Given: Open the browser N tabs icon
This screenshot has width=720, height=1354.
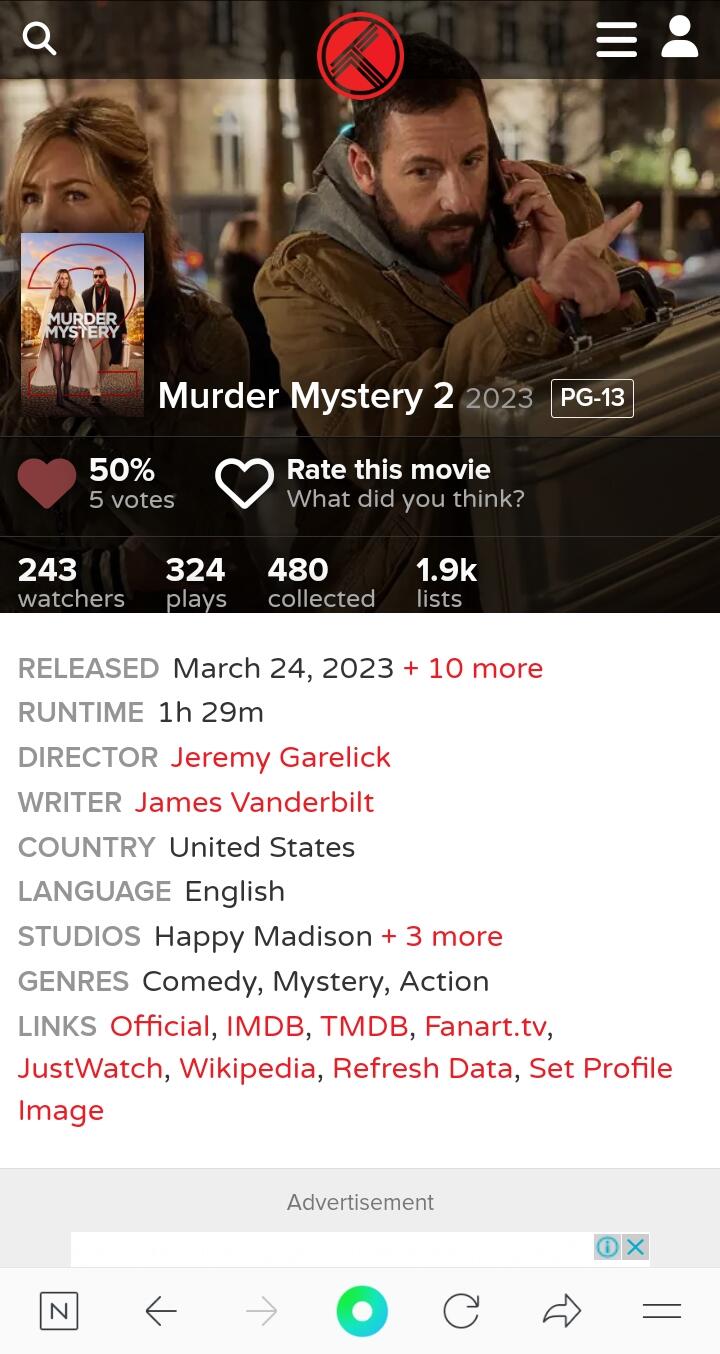Looking at the screenshot, I should pyautogui.click(x=59, y=1310).
